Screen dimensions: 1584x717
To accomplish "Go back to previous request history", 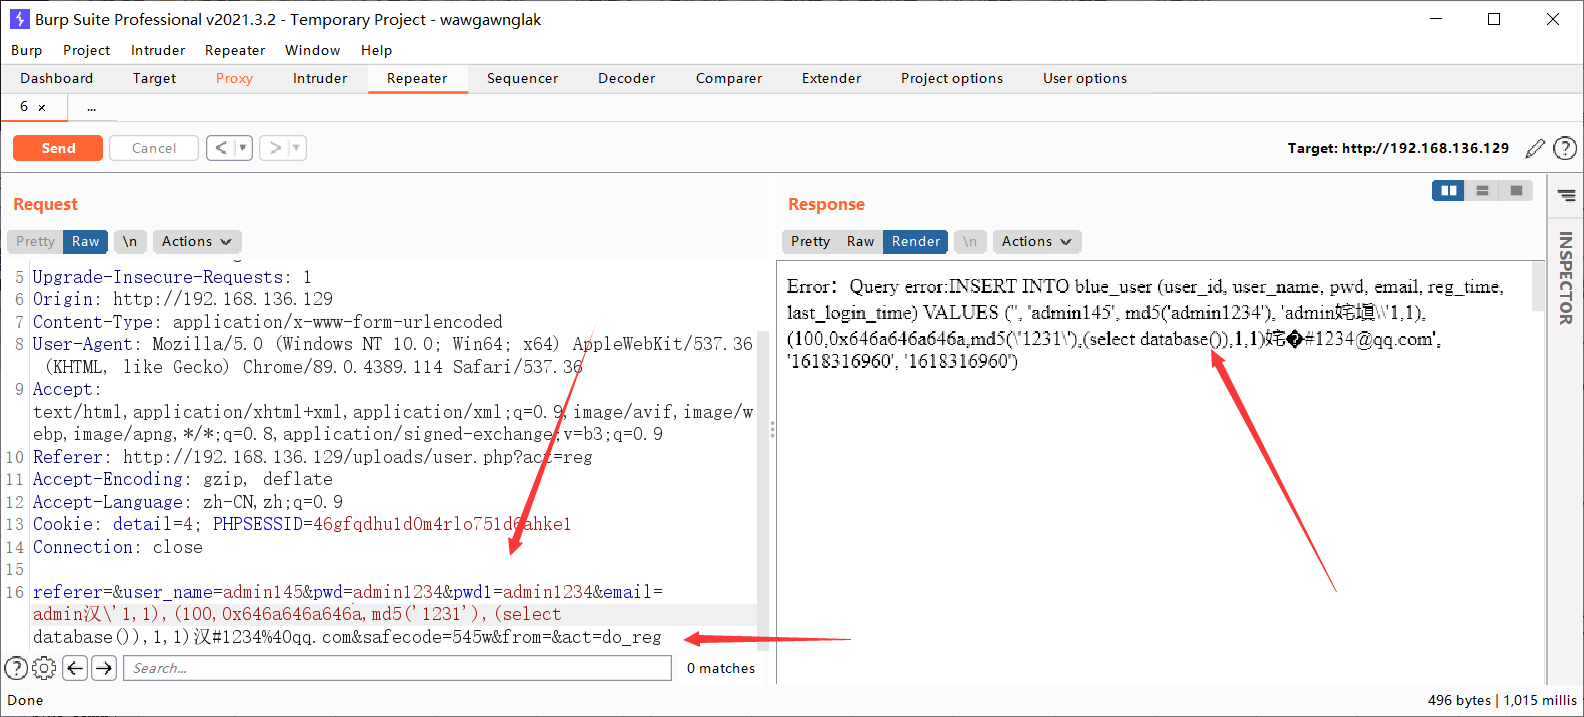I will pyautogui.click(x=221, y=148).
